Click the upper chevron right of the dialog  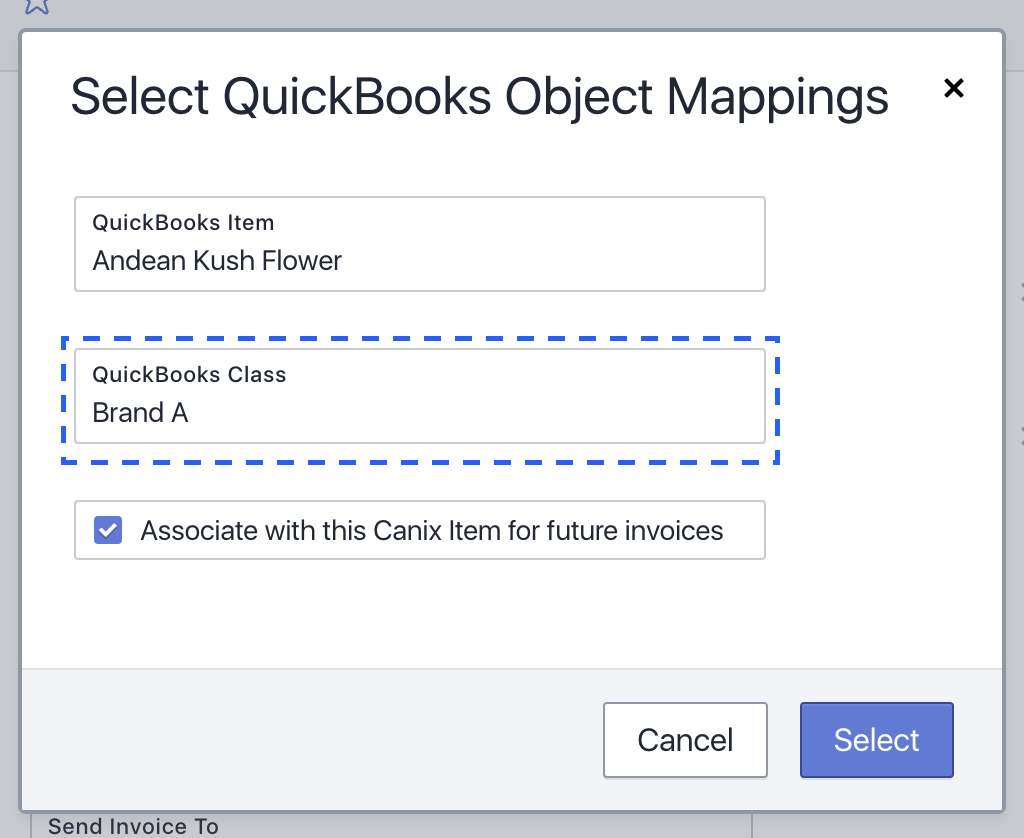click(x=1020, y=294)
